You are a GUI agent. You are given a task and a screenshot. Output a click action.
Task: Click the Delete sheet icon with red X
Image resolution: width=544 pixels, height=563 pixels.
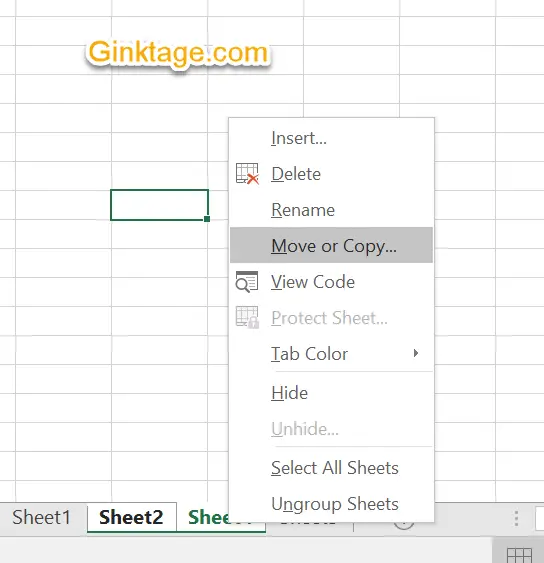pyautogui.click(x=247, y=174)
